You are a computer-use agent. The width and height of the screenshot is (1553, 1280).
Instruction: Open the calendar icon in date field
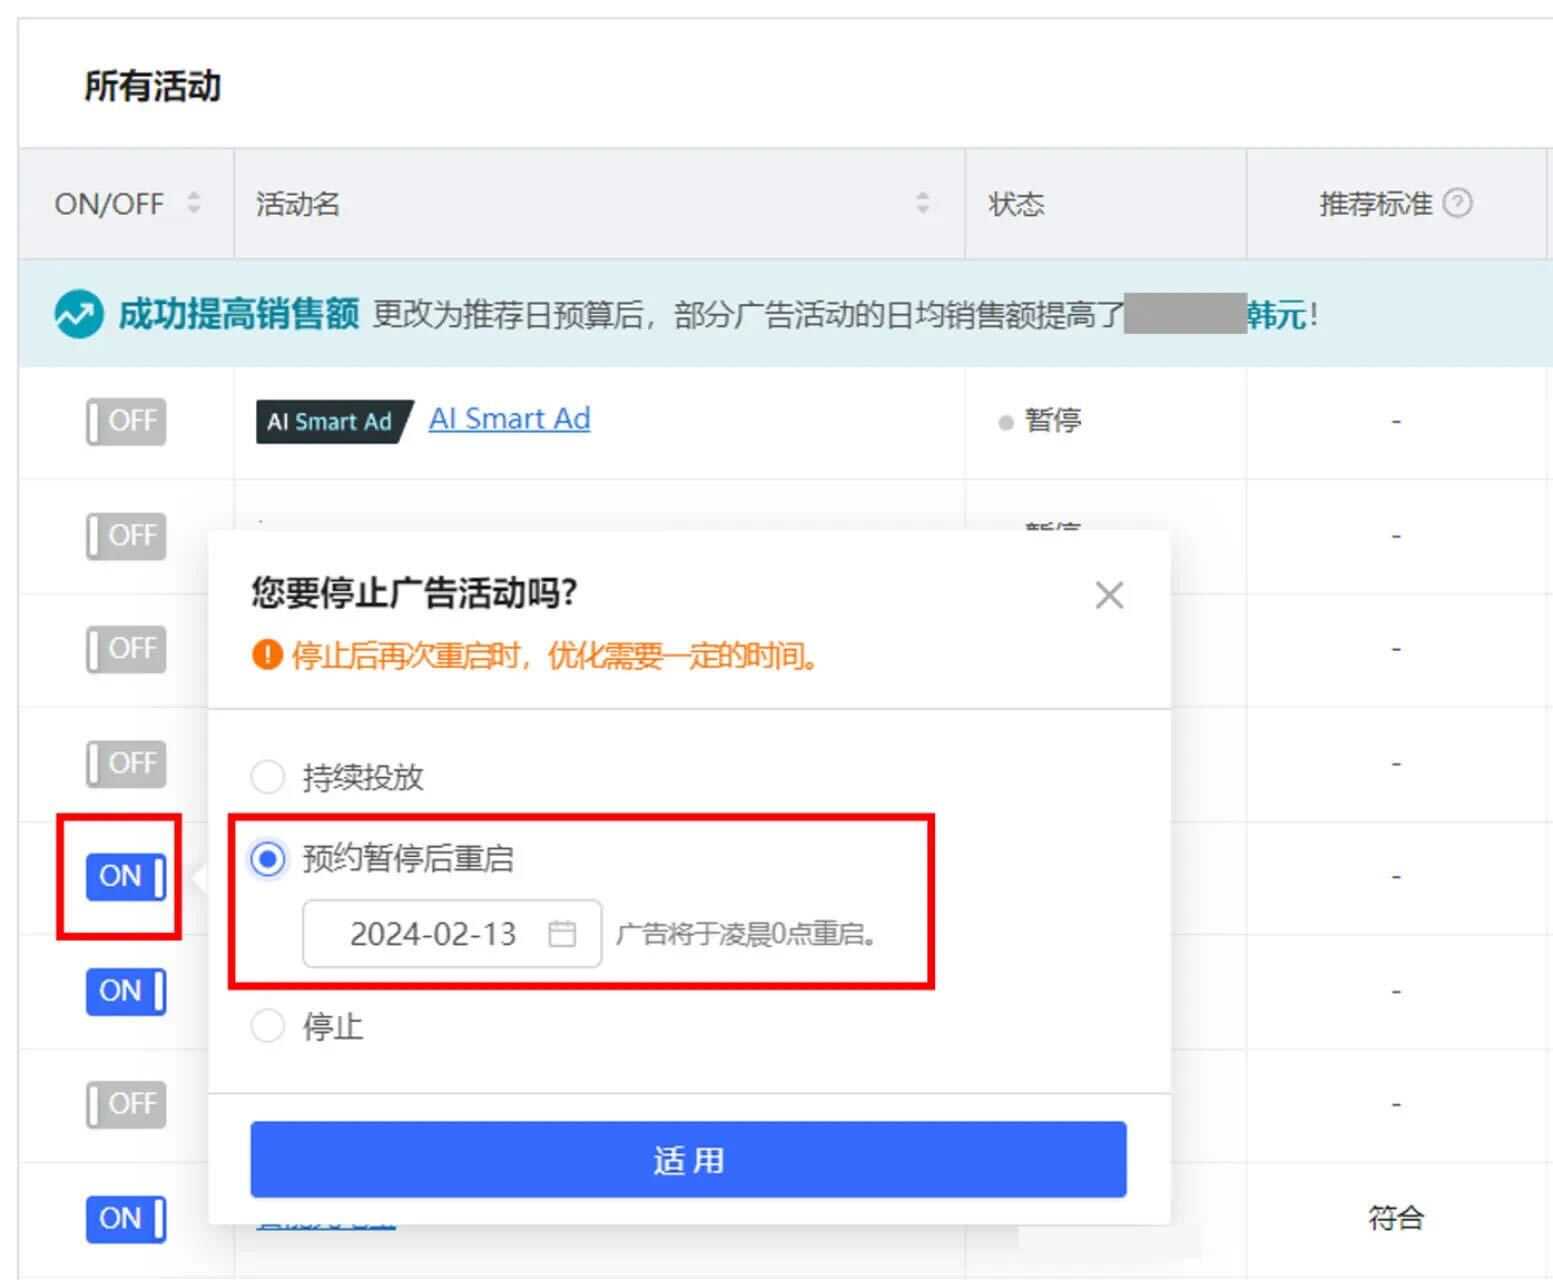[x=563, y=934]
